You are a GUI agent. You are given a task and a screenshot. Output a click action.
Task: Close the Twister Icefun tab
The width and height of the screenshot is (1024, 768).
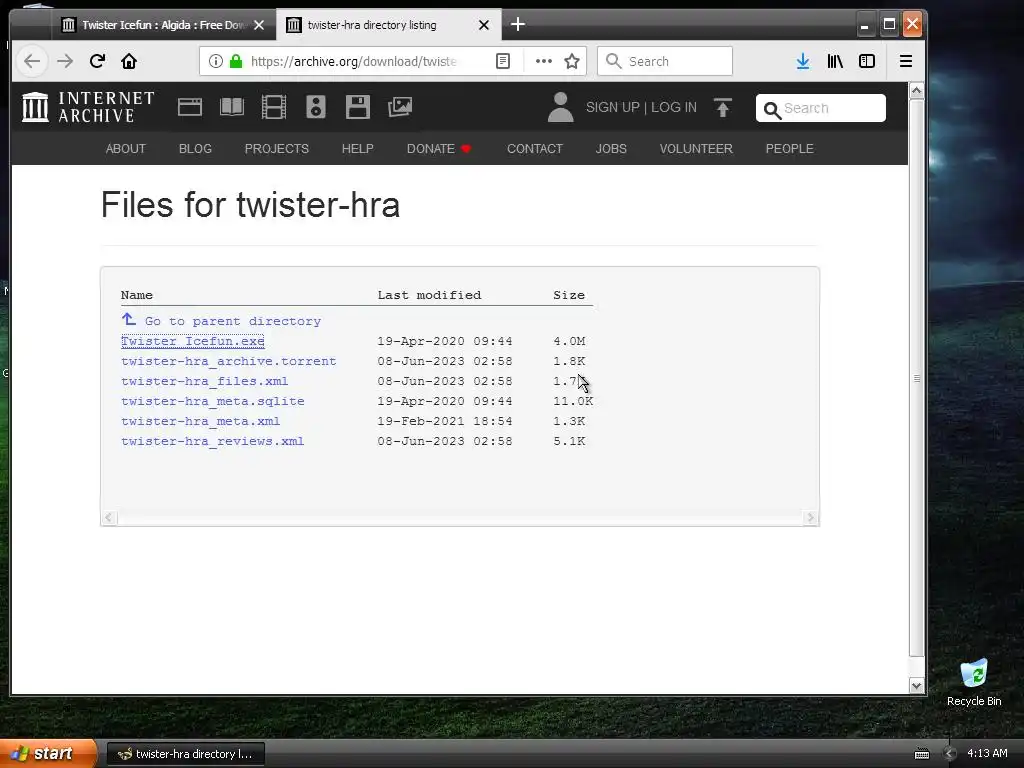[259, 25]
